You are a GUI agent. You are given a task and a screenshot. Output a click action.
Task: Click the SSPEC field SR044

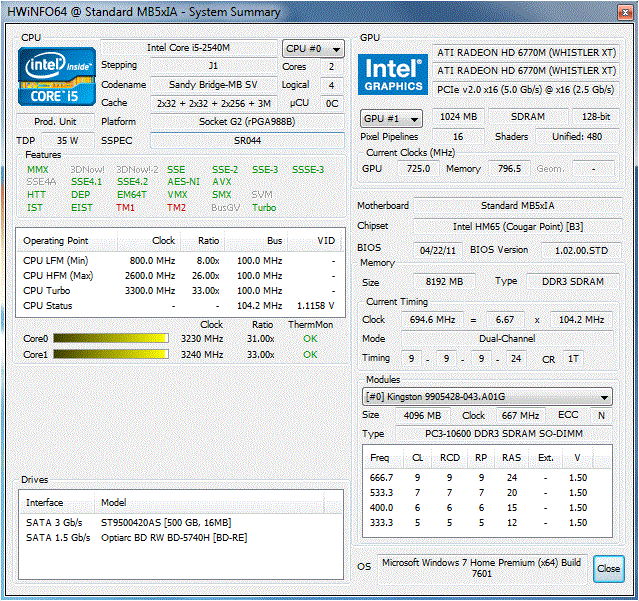point(247,141)
